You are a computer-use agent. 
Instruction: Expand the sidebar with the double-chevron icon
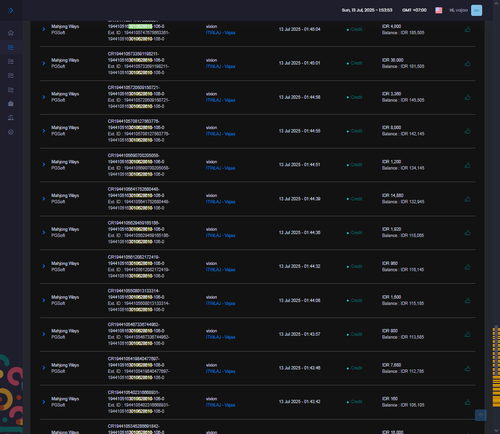(11, 10)
